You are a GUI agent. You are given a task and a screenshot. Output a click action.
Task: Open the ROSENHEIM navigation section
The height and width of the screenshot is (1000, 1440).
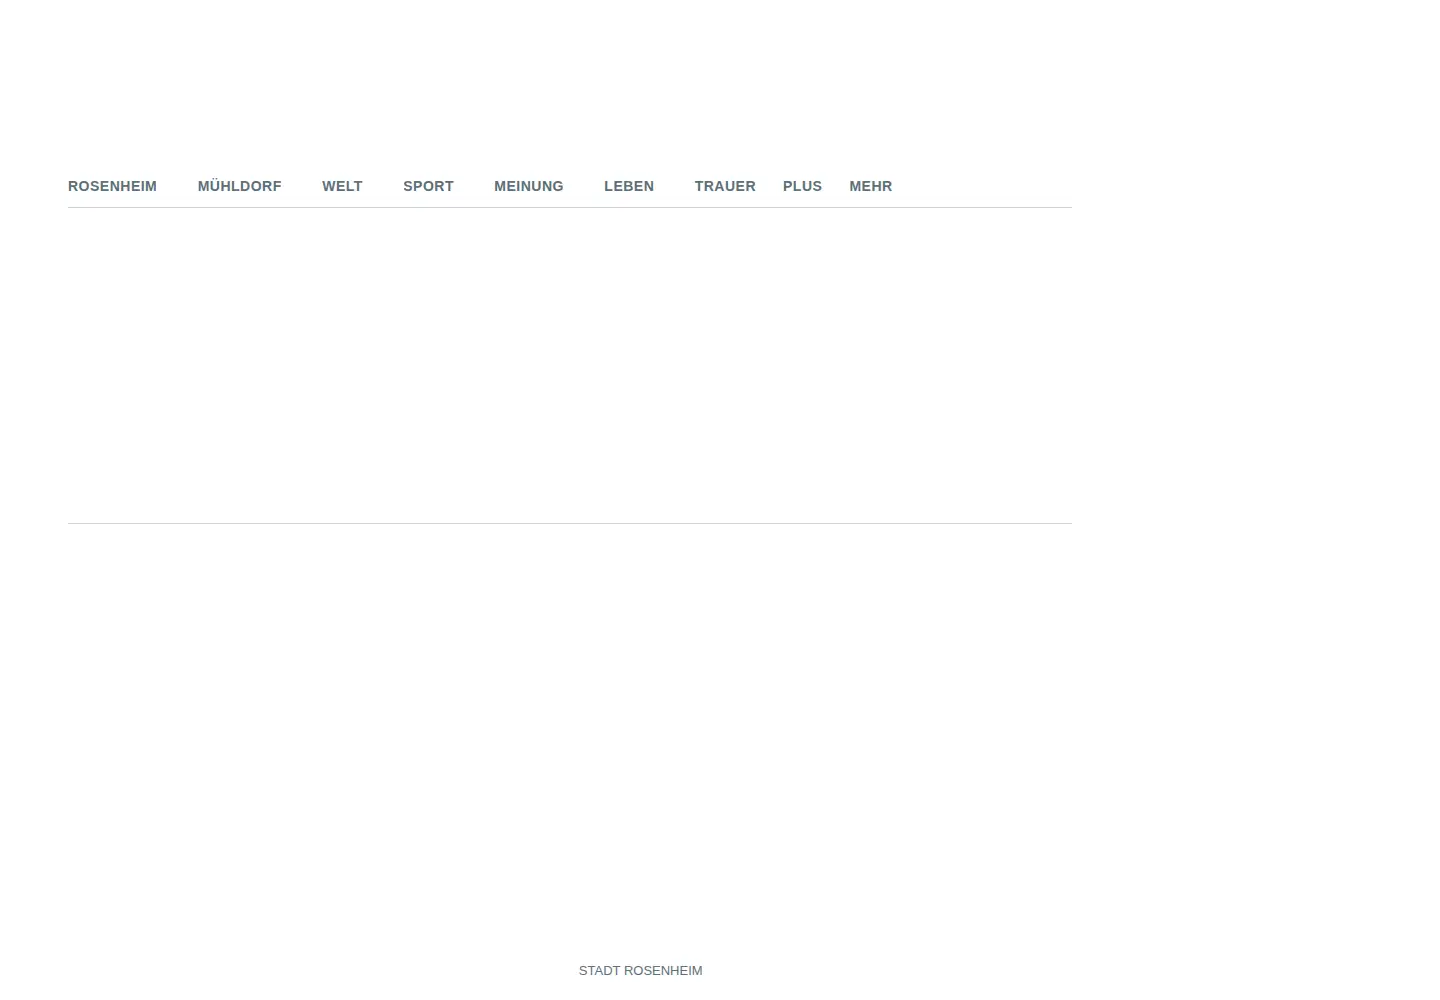coord(112,186)
